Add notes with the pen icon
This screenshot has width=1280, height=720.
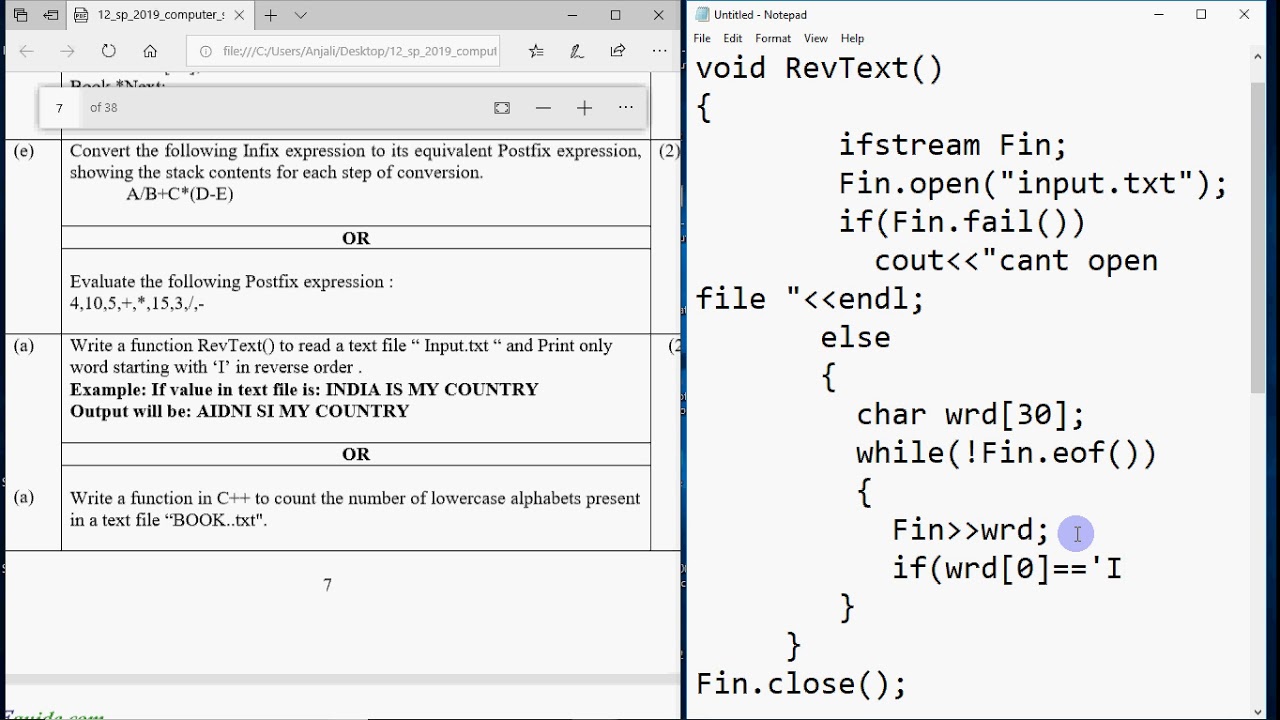coord(577,51)
